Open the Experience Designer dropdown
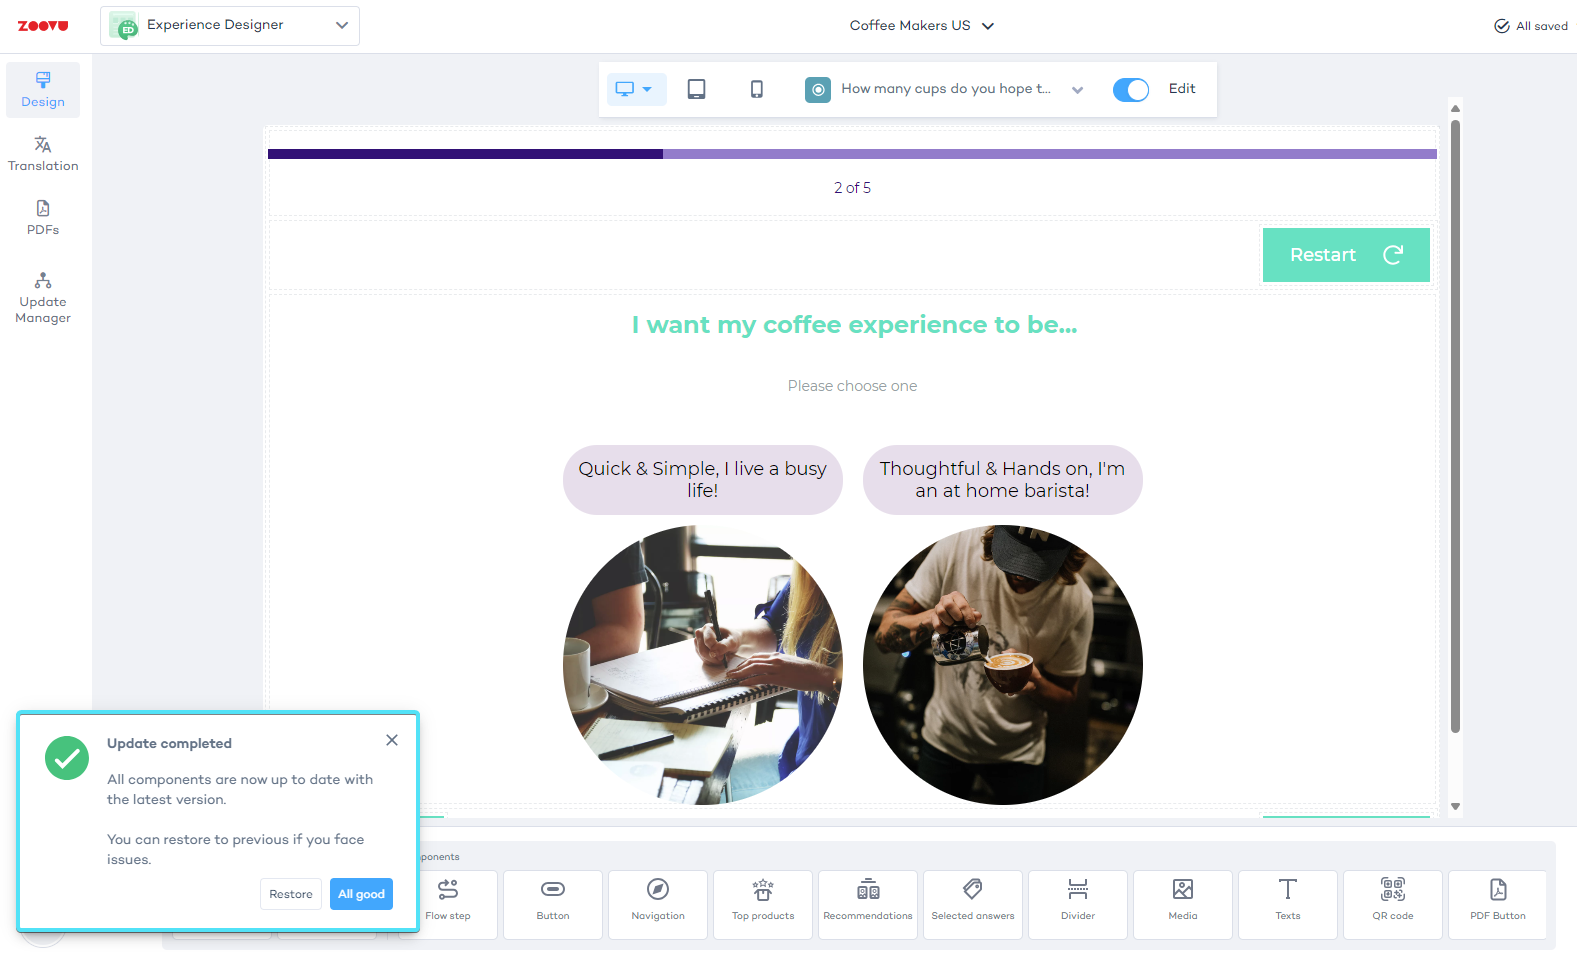1577x955 pixels. click(x=230, y=26)
